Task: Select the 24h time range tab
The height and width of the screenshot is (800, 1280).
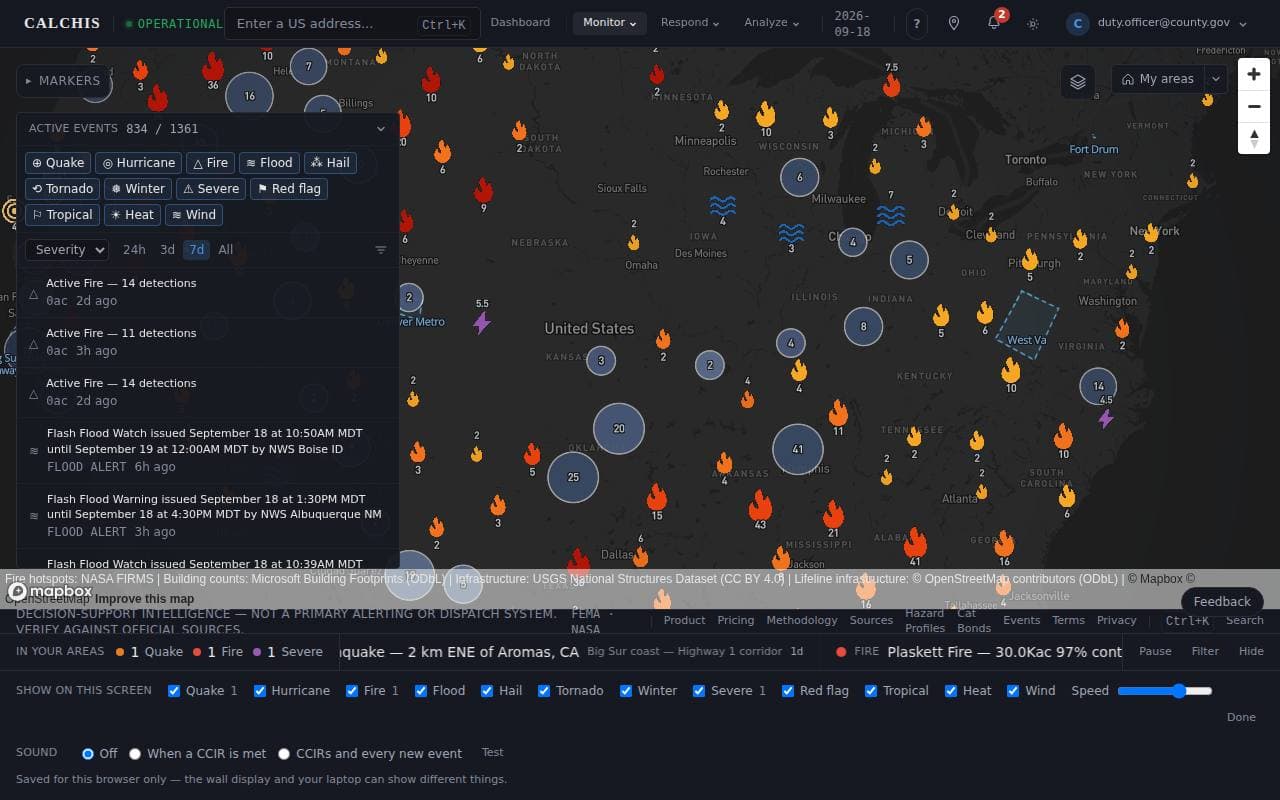Action: [134, 250]
